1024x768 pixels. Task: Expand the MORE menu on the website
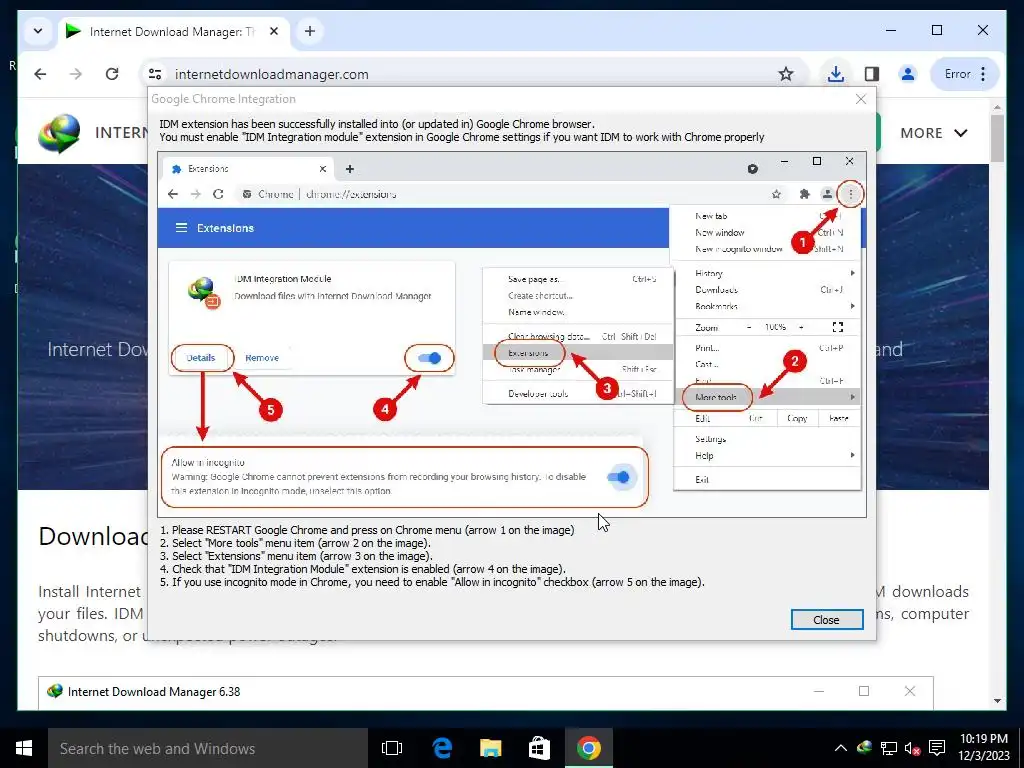pyautogui.click(x=933, y=133)
